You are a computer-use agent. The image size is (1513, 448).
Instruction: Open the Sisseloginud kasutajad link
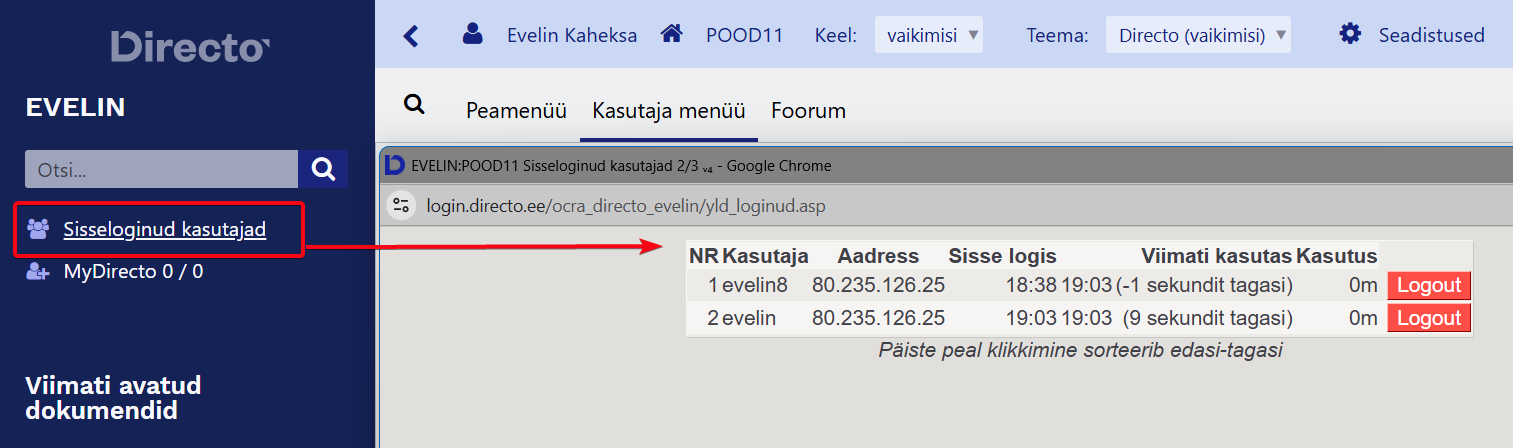coord(164,230)
